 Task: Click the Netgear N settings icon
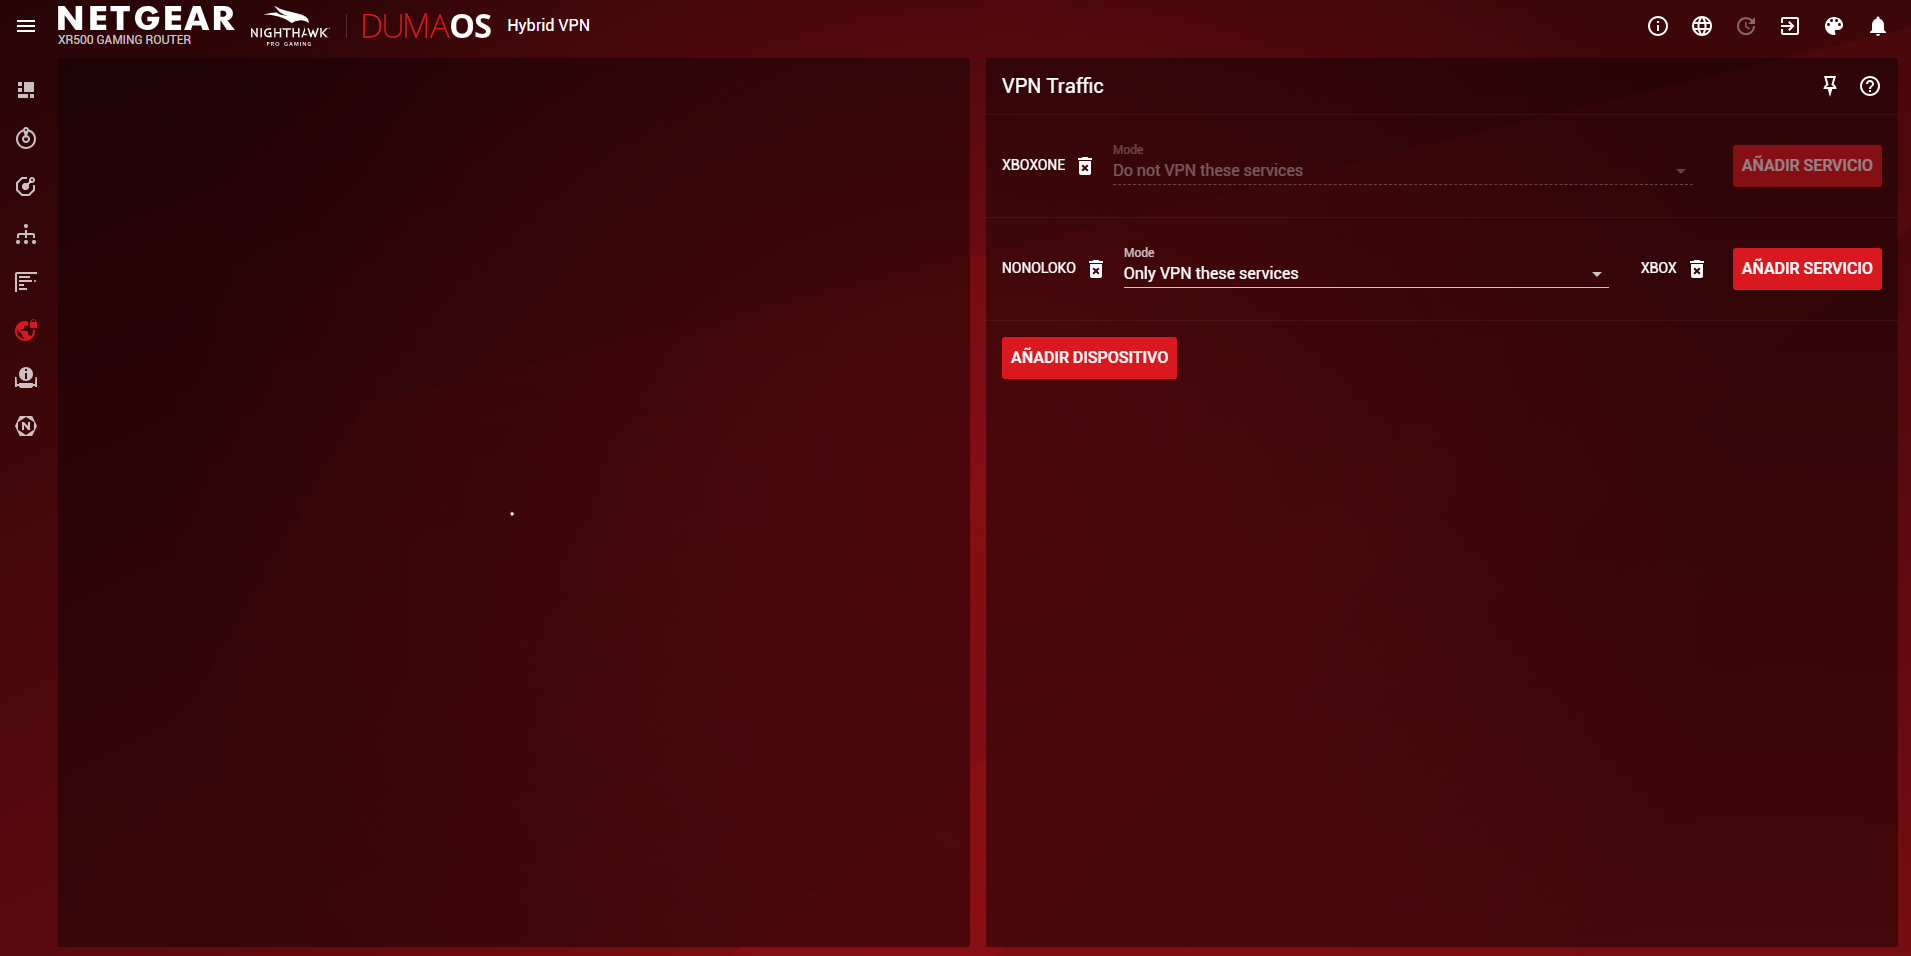[x=26, y=426]
